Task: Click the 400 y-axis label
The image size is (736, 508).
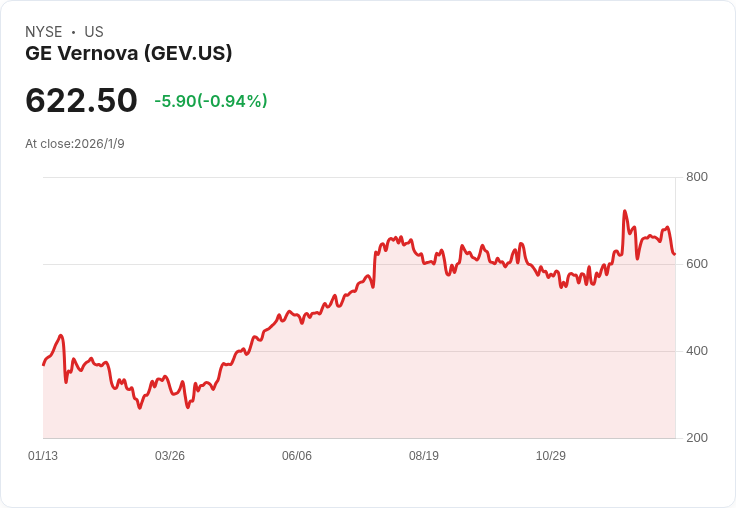Action: coord(697,351)
